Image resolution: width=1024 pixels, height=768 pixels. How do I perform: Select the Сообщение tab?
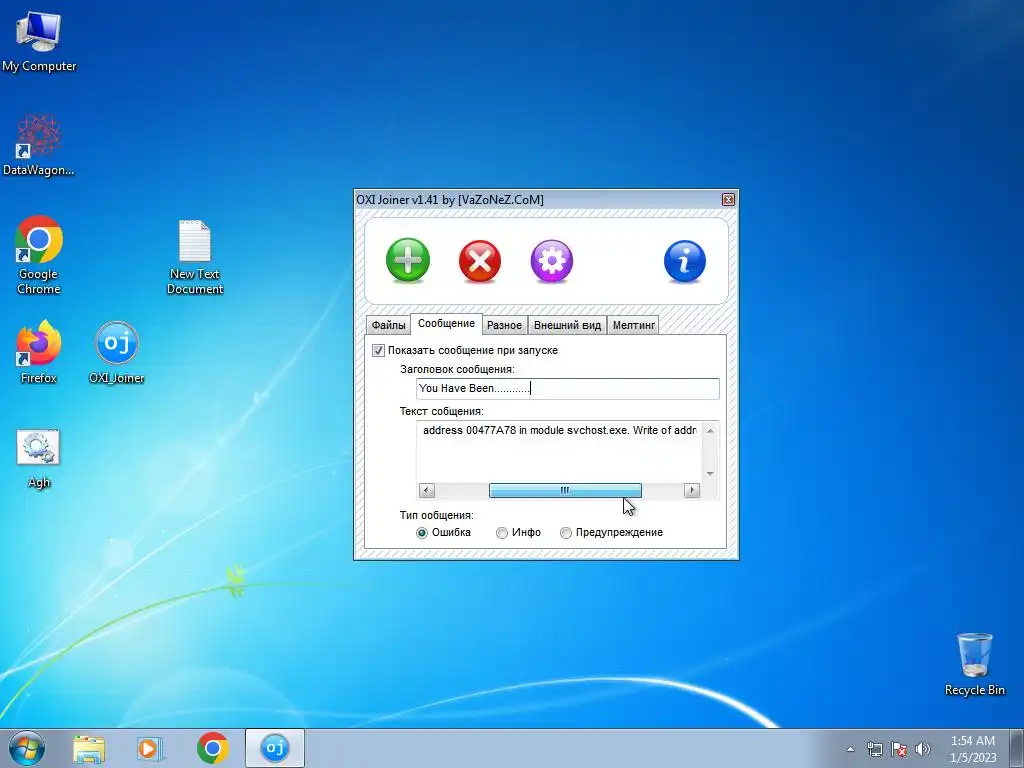(x=447, y=324)
